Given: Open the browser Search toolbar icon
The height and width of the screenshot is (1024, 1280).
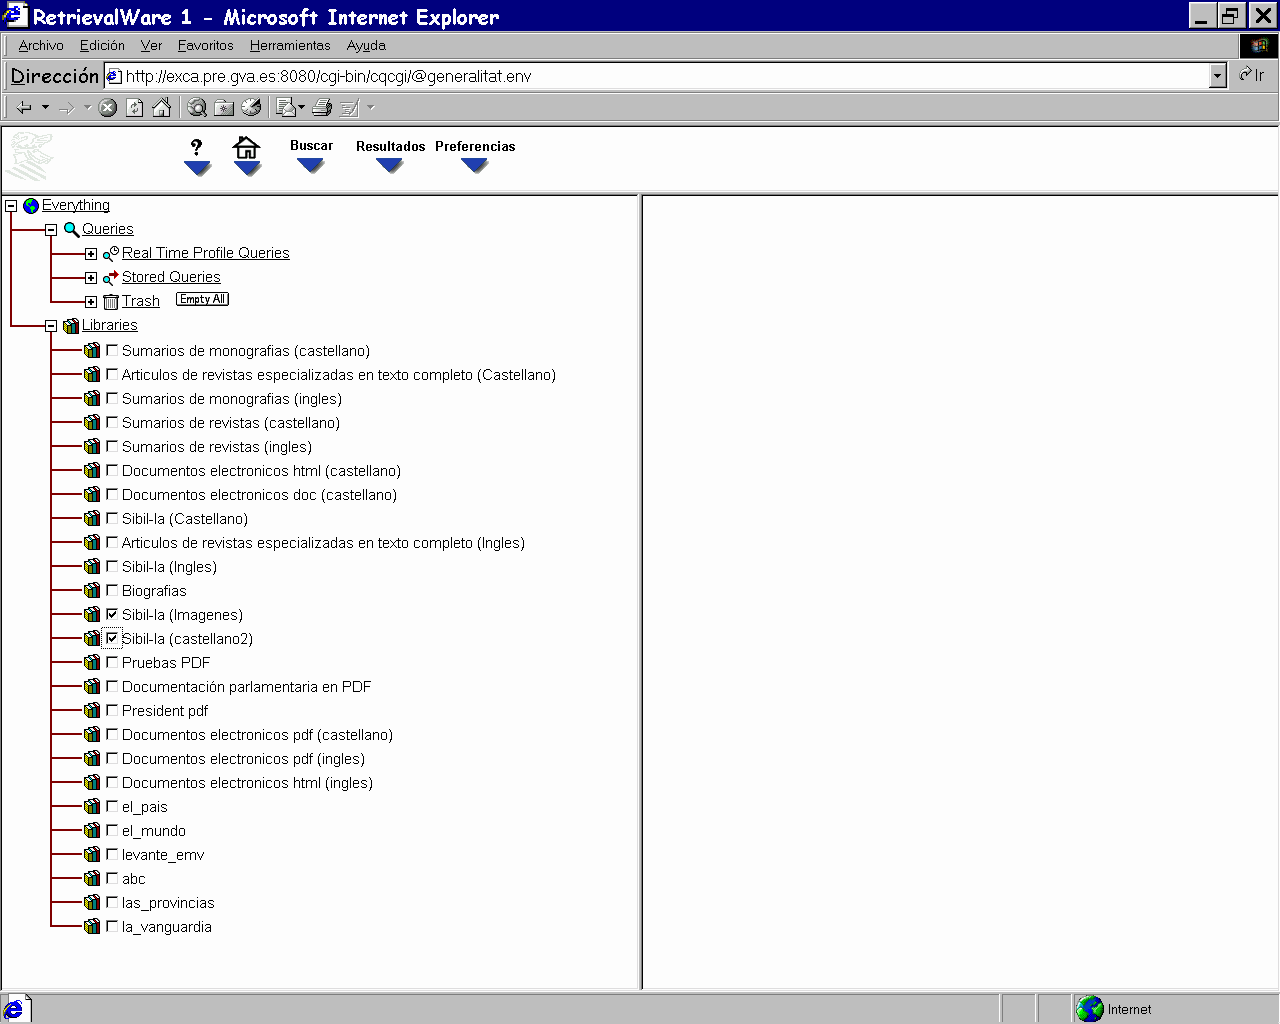Looking at the screenshot, I should pos(197,108).
